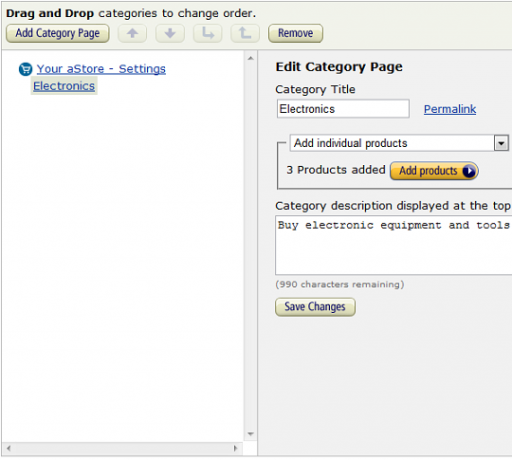Remove the selected category

click(295, 33)
